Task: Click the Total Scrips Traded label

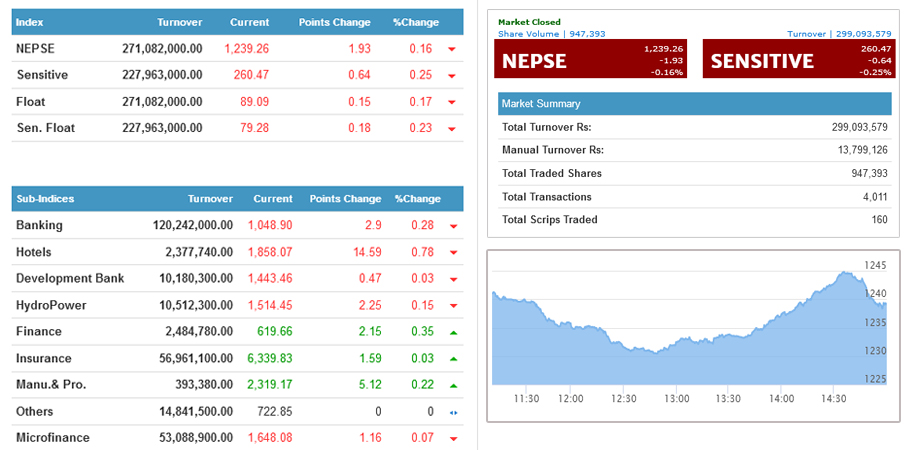Action: coord(550,219)
